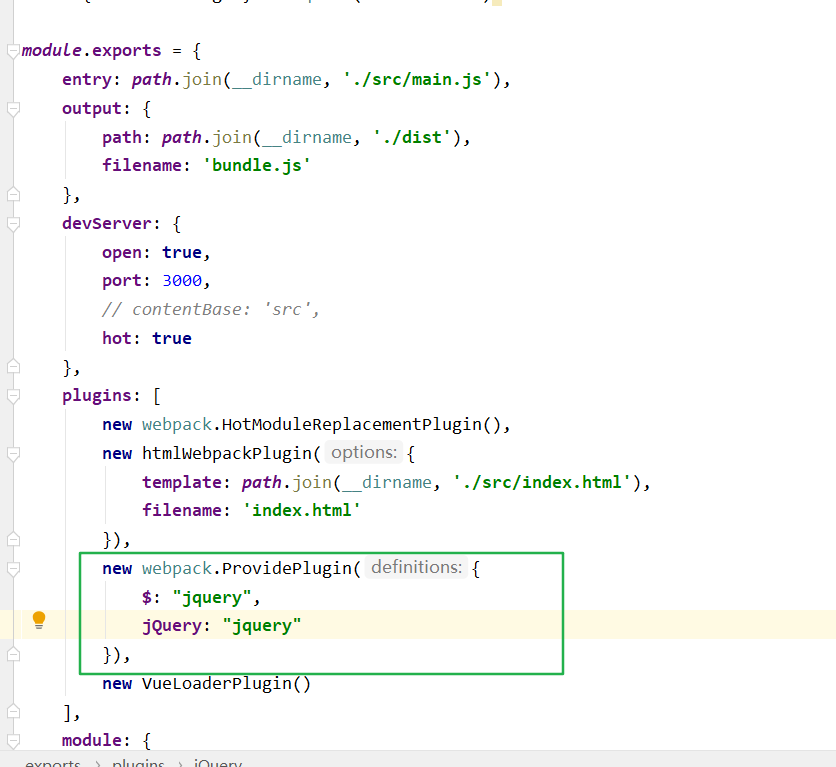Click the "jquery" string on the jQuery line
836x767 pixels.
click(262, 626)
